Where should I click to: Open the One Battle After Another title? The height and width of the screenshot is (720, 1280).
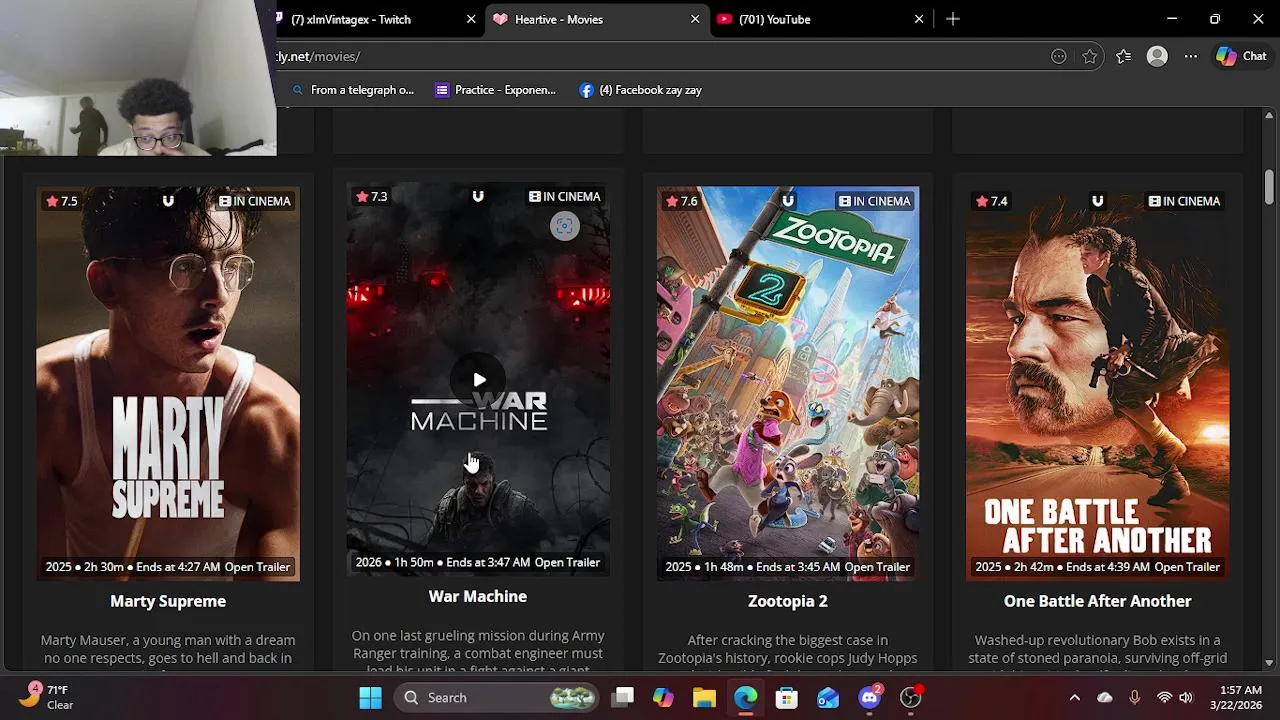pos(1098,601)
